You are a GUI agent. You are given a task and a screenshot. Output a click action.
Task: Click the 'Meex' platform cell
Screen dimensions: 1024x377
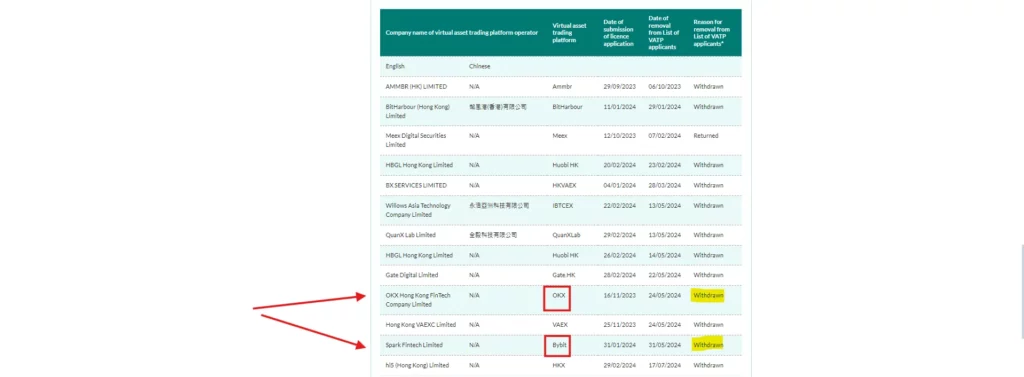point(560,135)
